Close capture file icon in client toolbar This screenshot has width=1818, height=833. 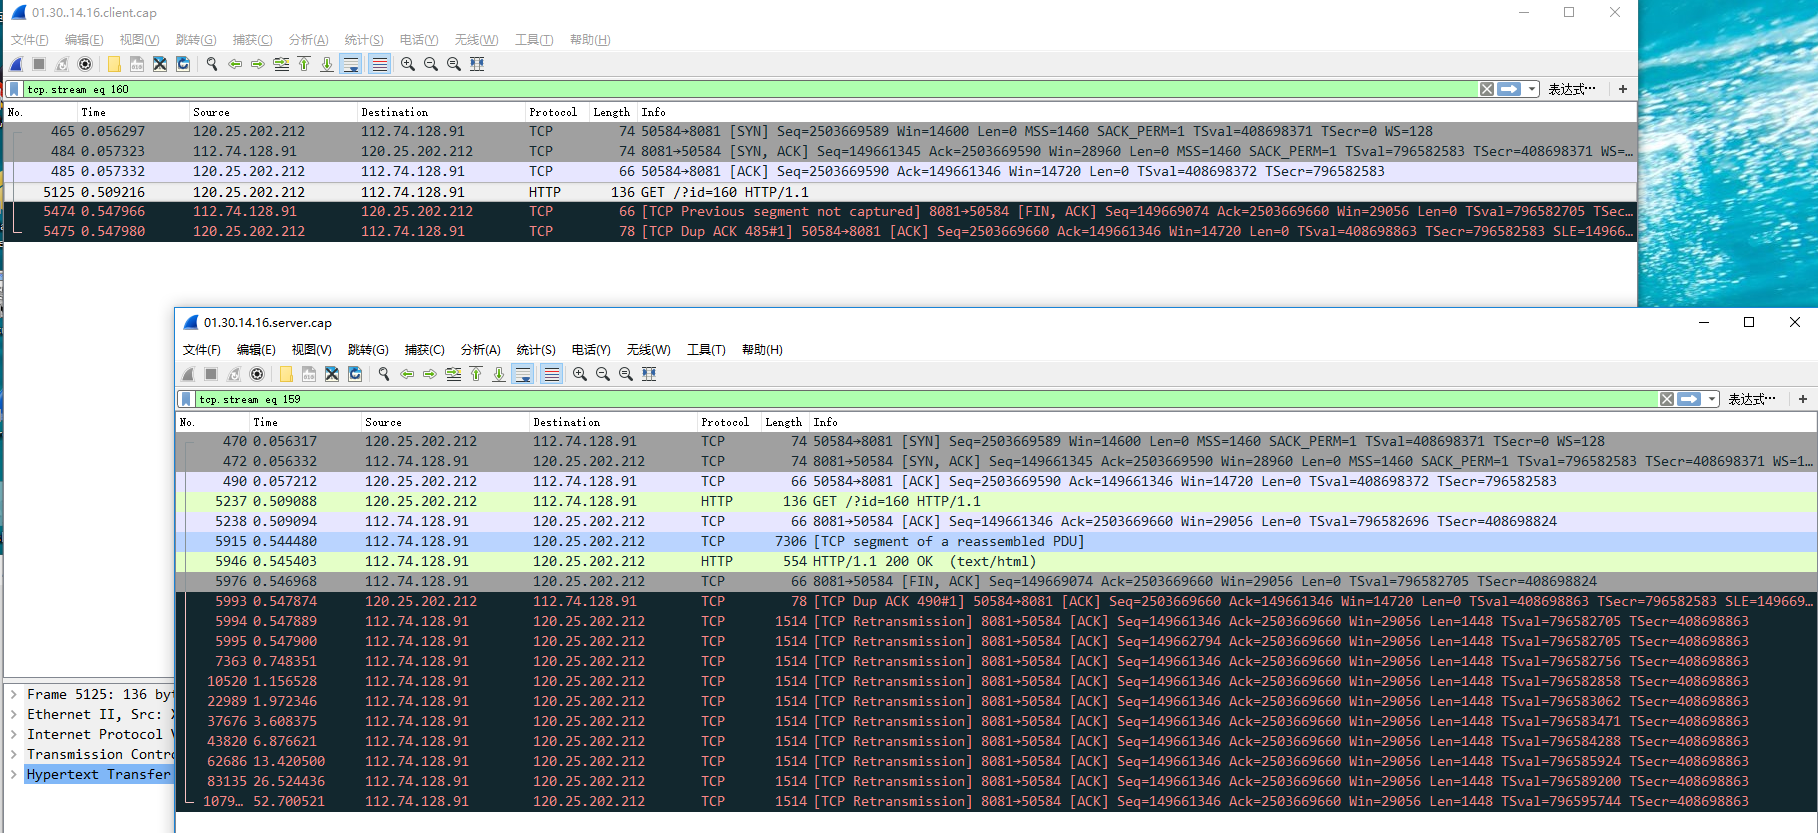point(160,64)
